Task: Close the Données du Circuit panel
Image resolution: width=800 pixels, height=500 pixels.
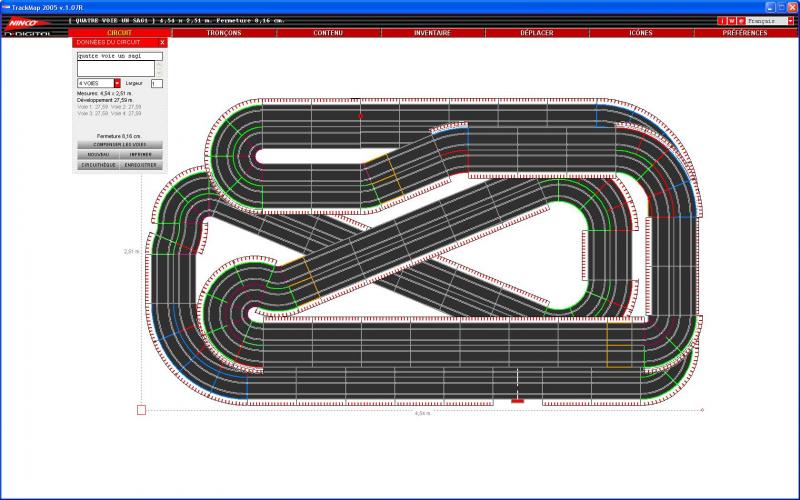Action: [x=162, y=42]
